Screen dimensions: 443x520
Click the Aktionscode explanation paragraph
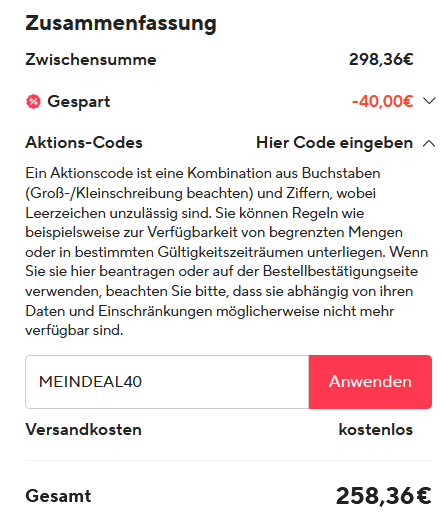pyautogui.click(x=227, y=252)
